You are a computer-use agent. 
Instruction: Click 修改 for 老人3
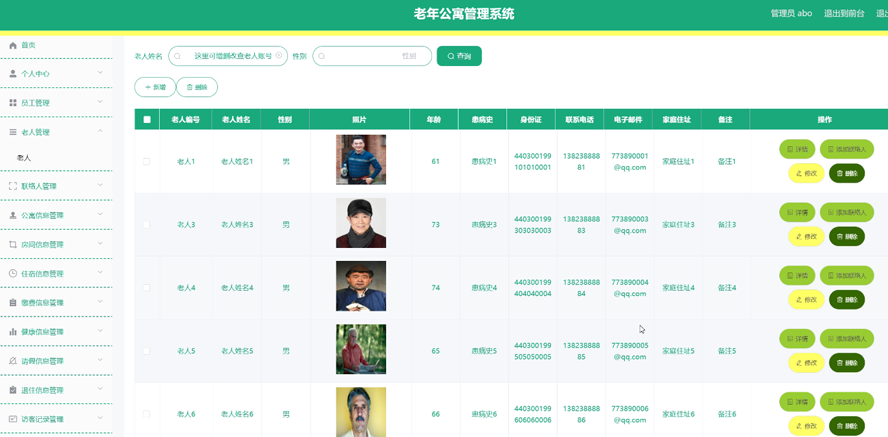pyautogui.click(x=806, y=236)
